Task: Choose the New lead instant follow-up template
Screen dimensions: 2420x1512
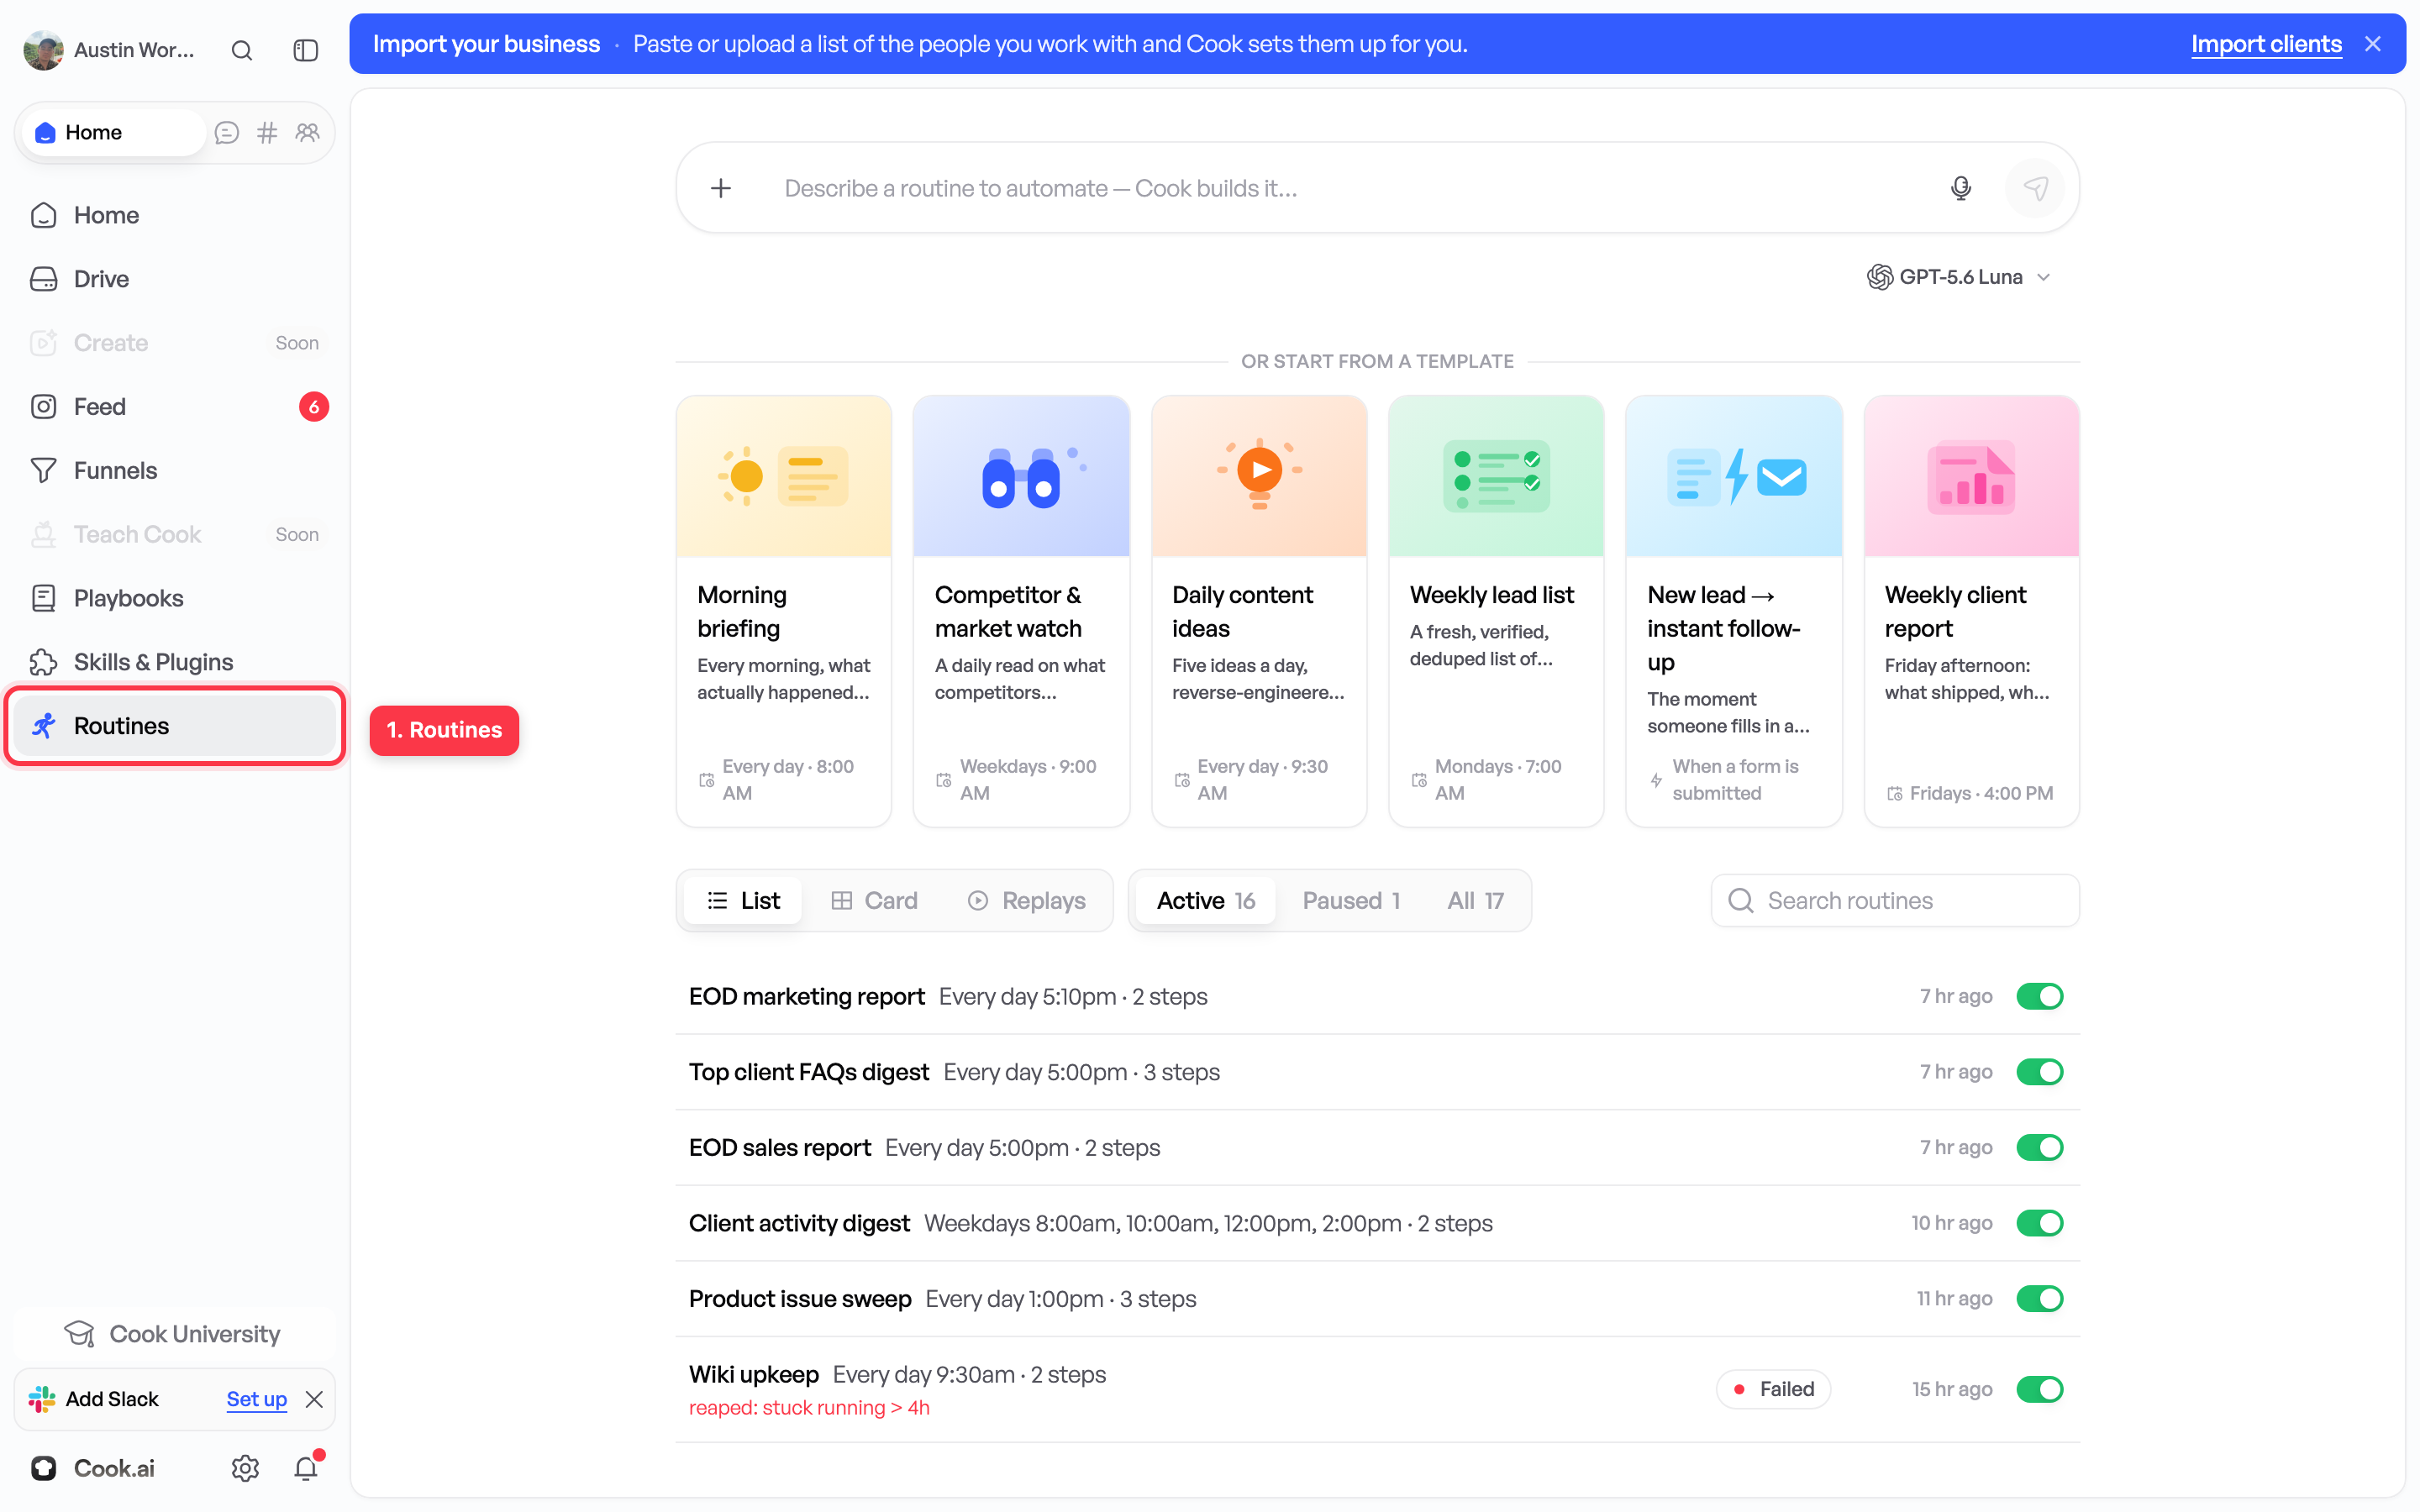Action: 1734,611
